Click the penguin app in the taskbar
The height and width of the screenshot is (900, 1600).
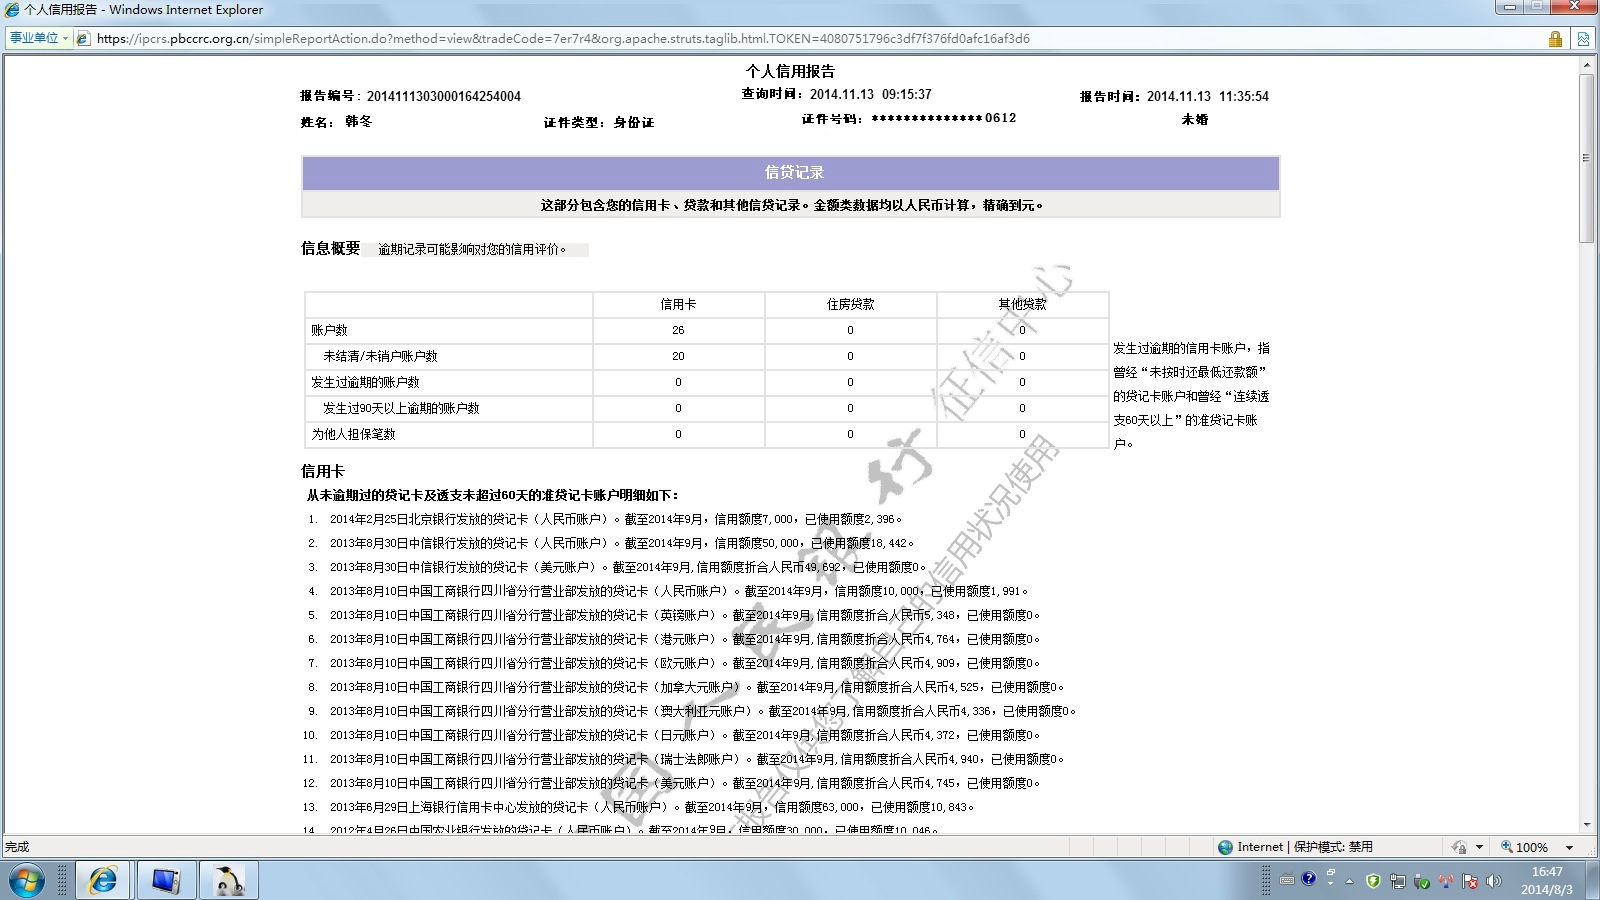(229, 880)
